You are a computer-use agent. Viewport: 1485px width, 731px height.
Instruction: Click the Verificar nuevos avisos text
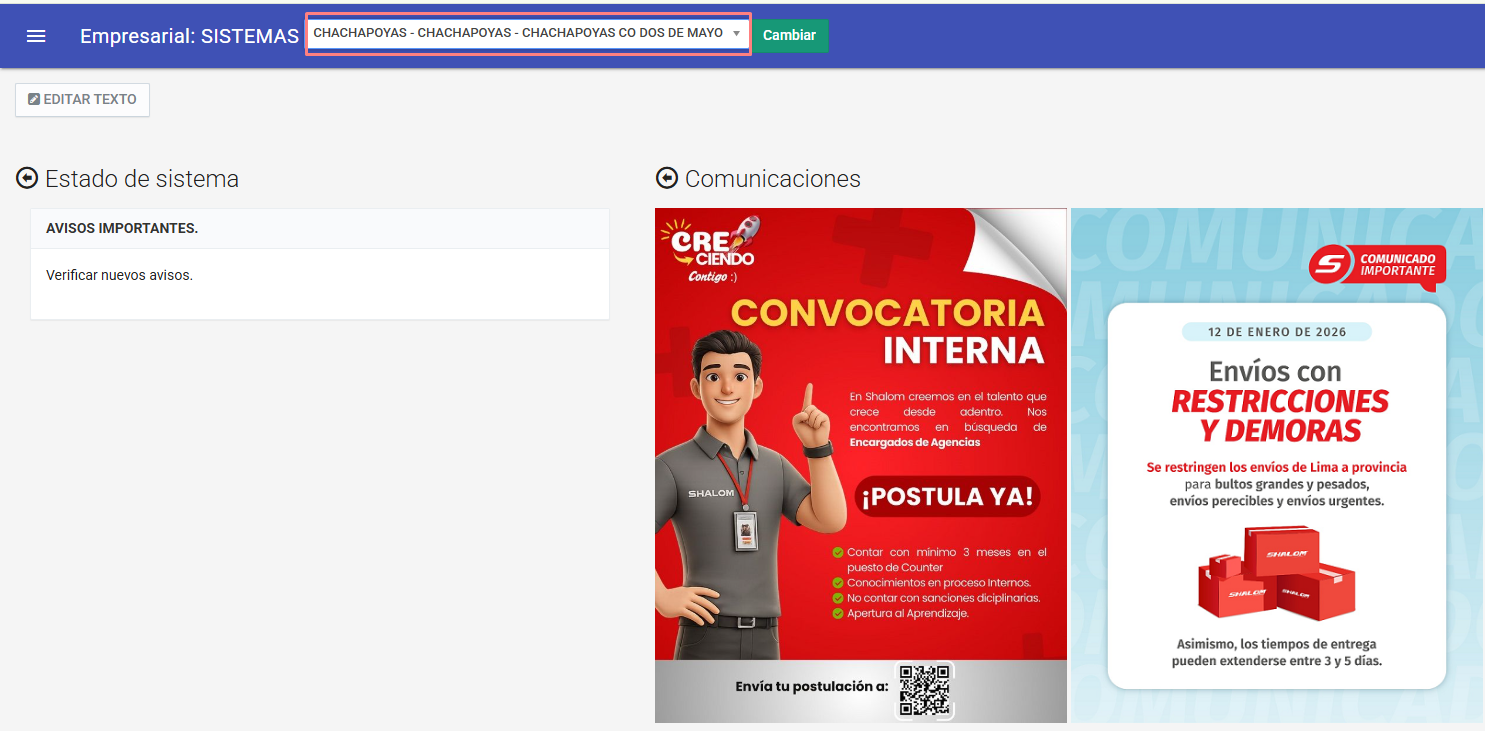[119, 275]
